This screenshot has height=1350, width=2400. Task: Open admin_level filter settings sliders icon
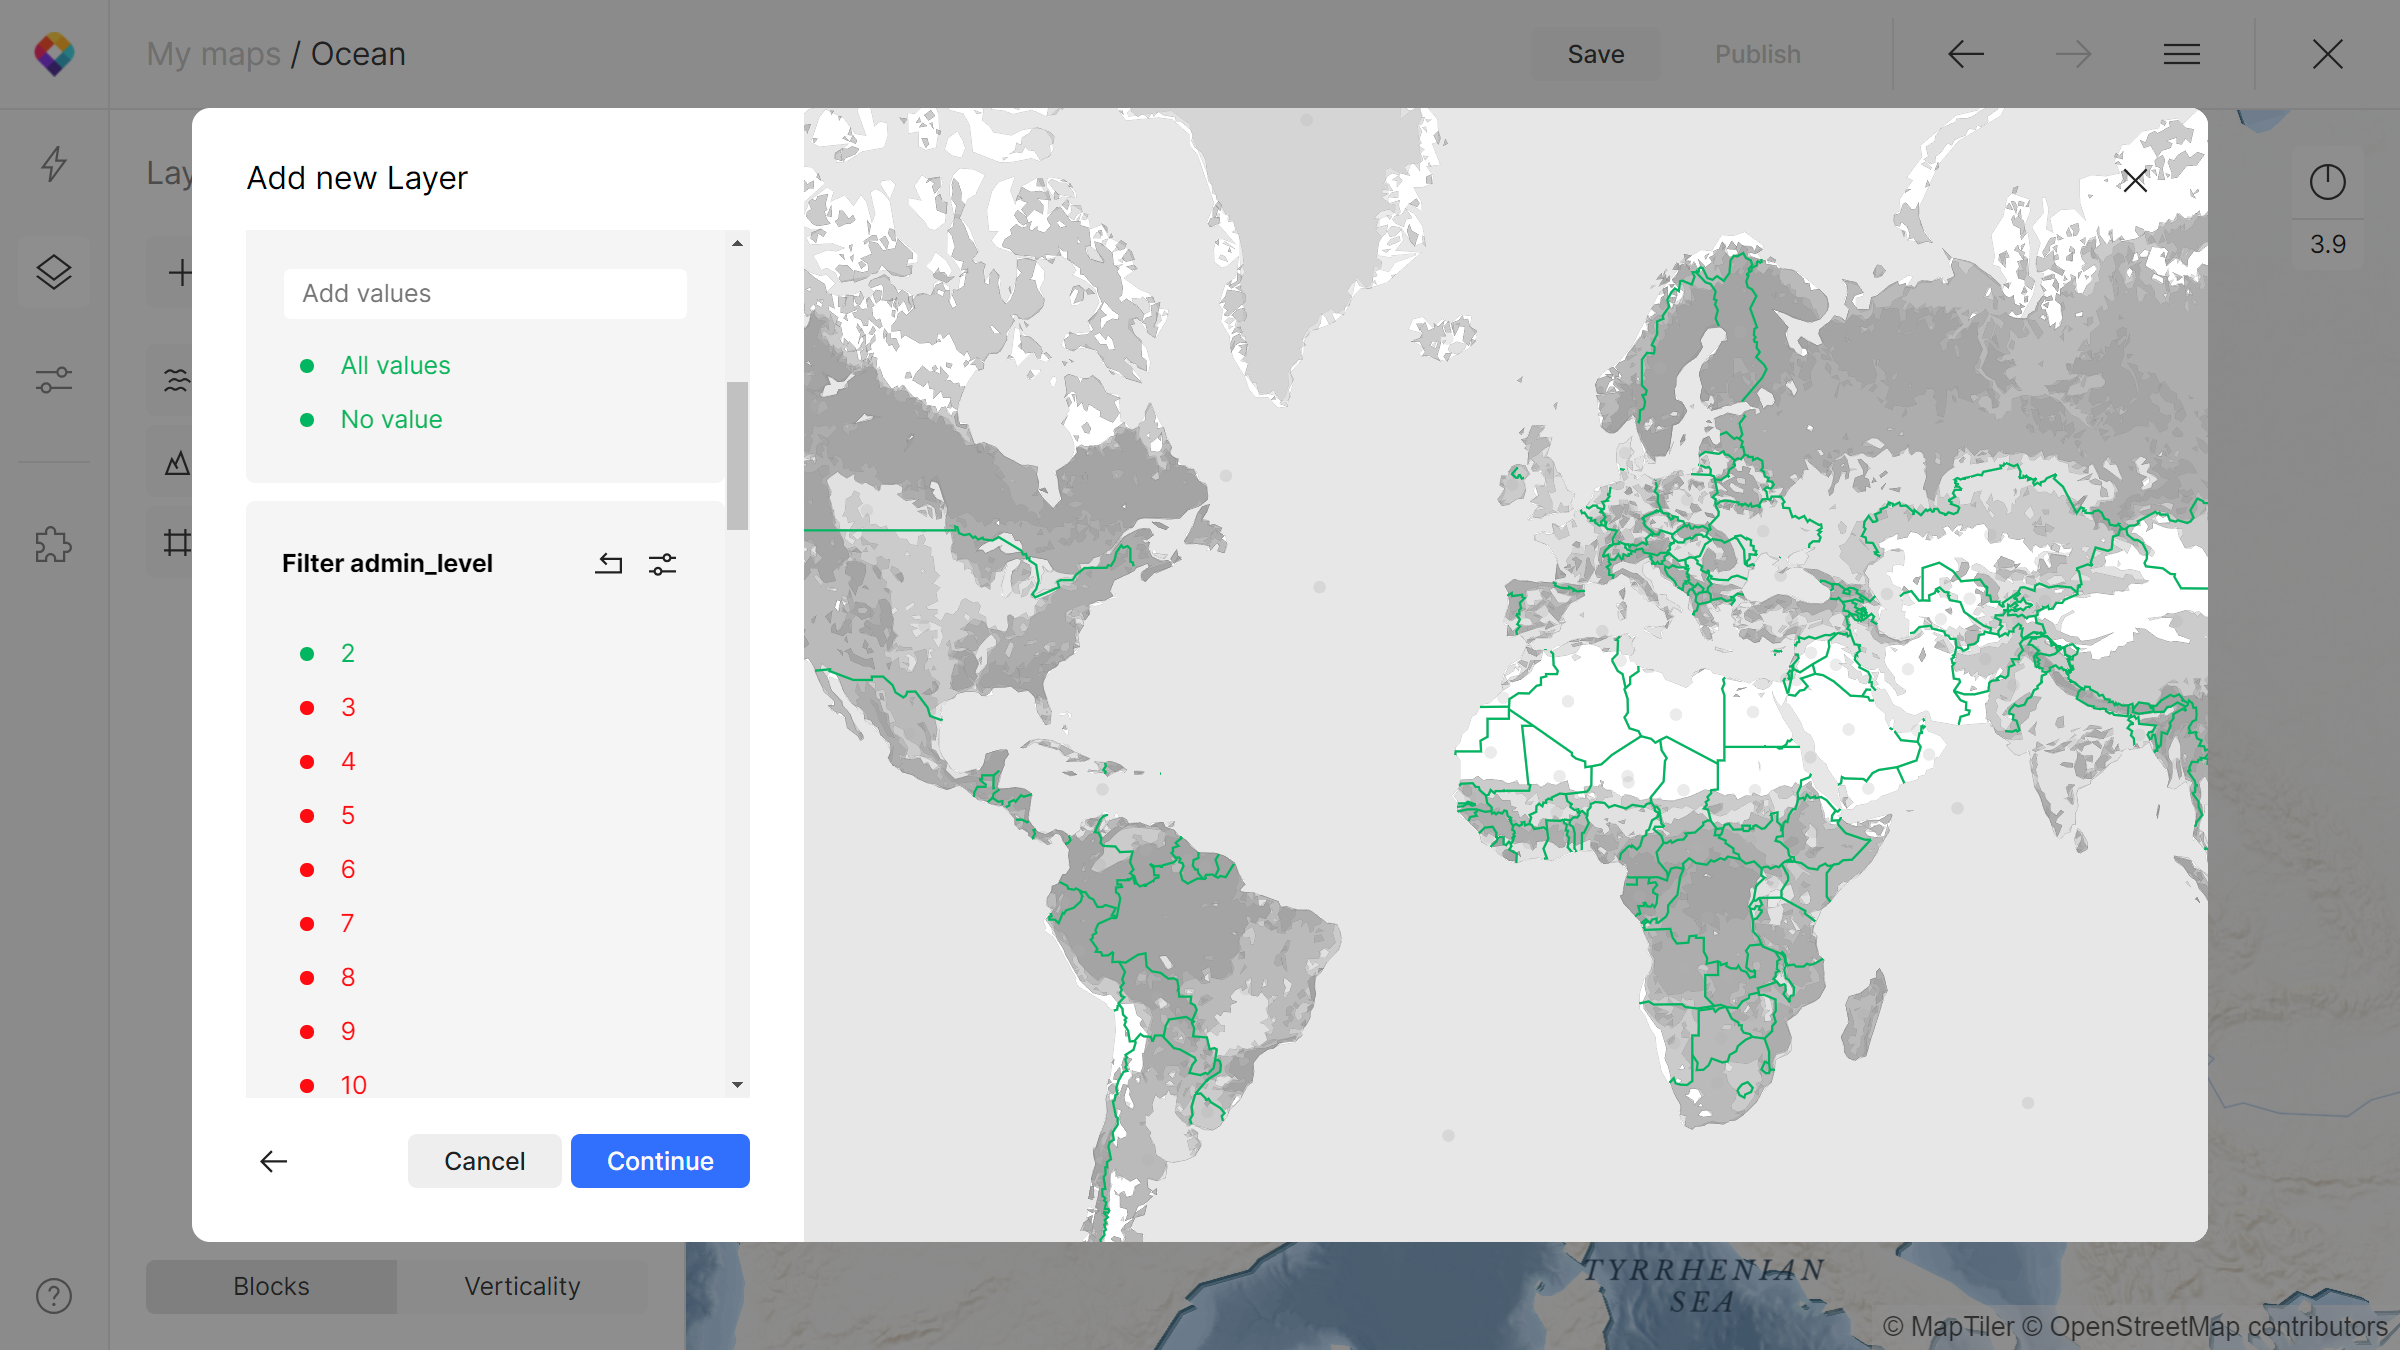662,564
